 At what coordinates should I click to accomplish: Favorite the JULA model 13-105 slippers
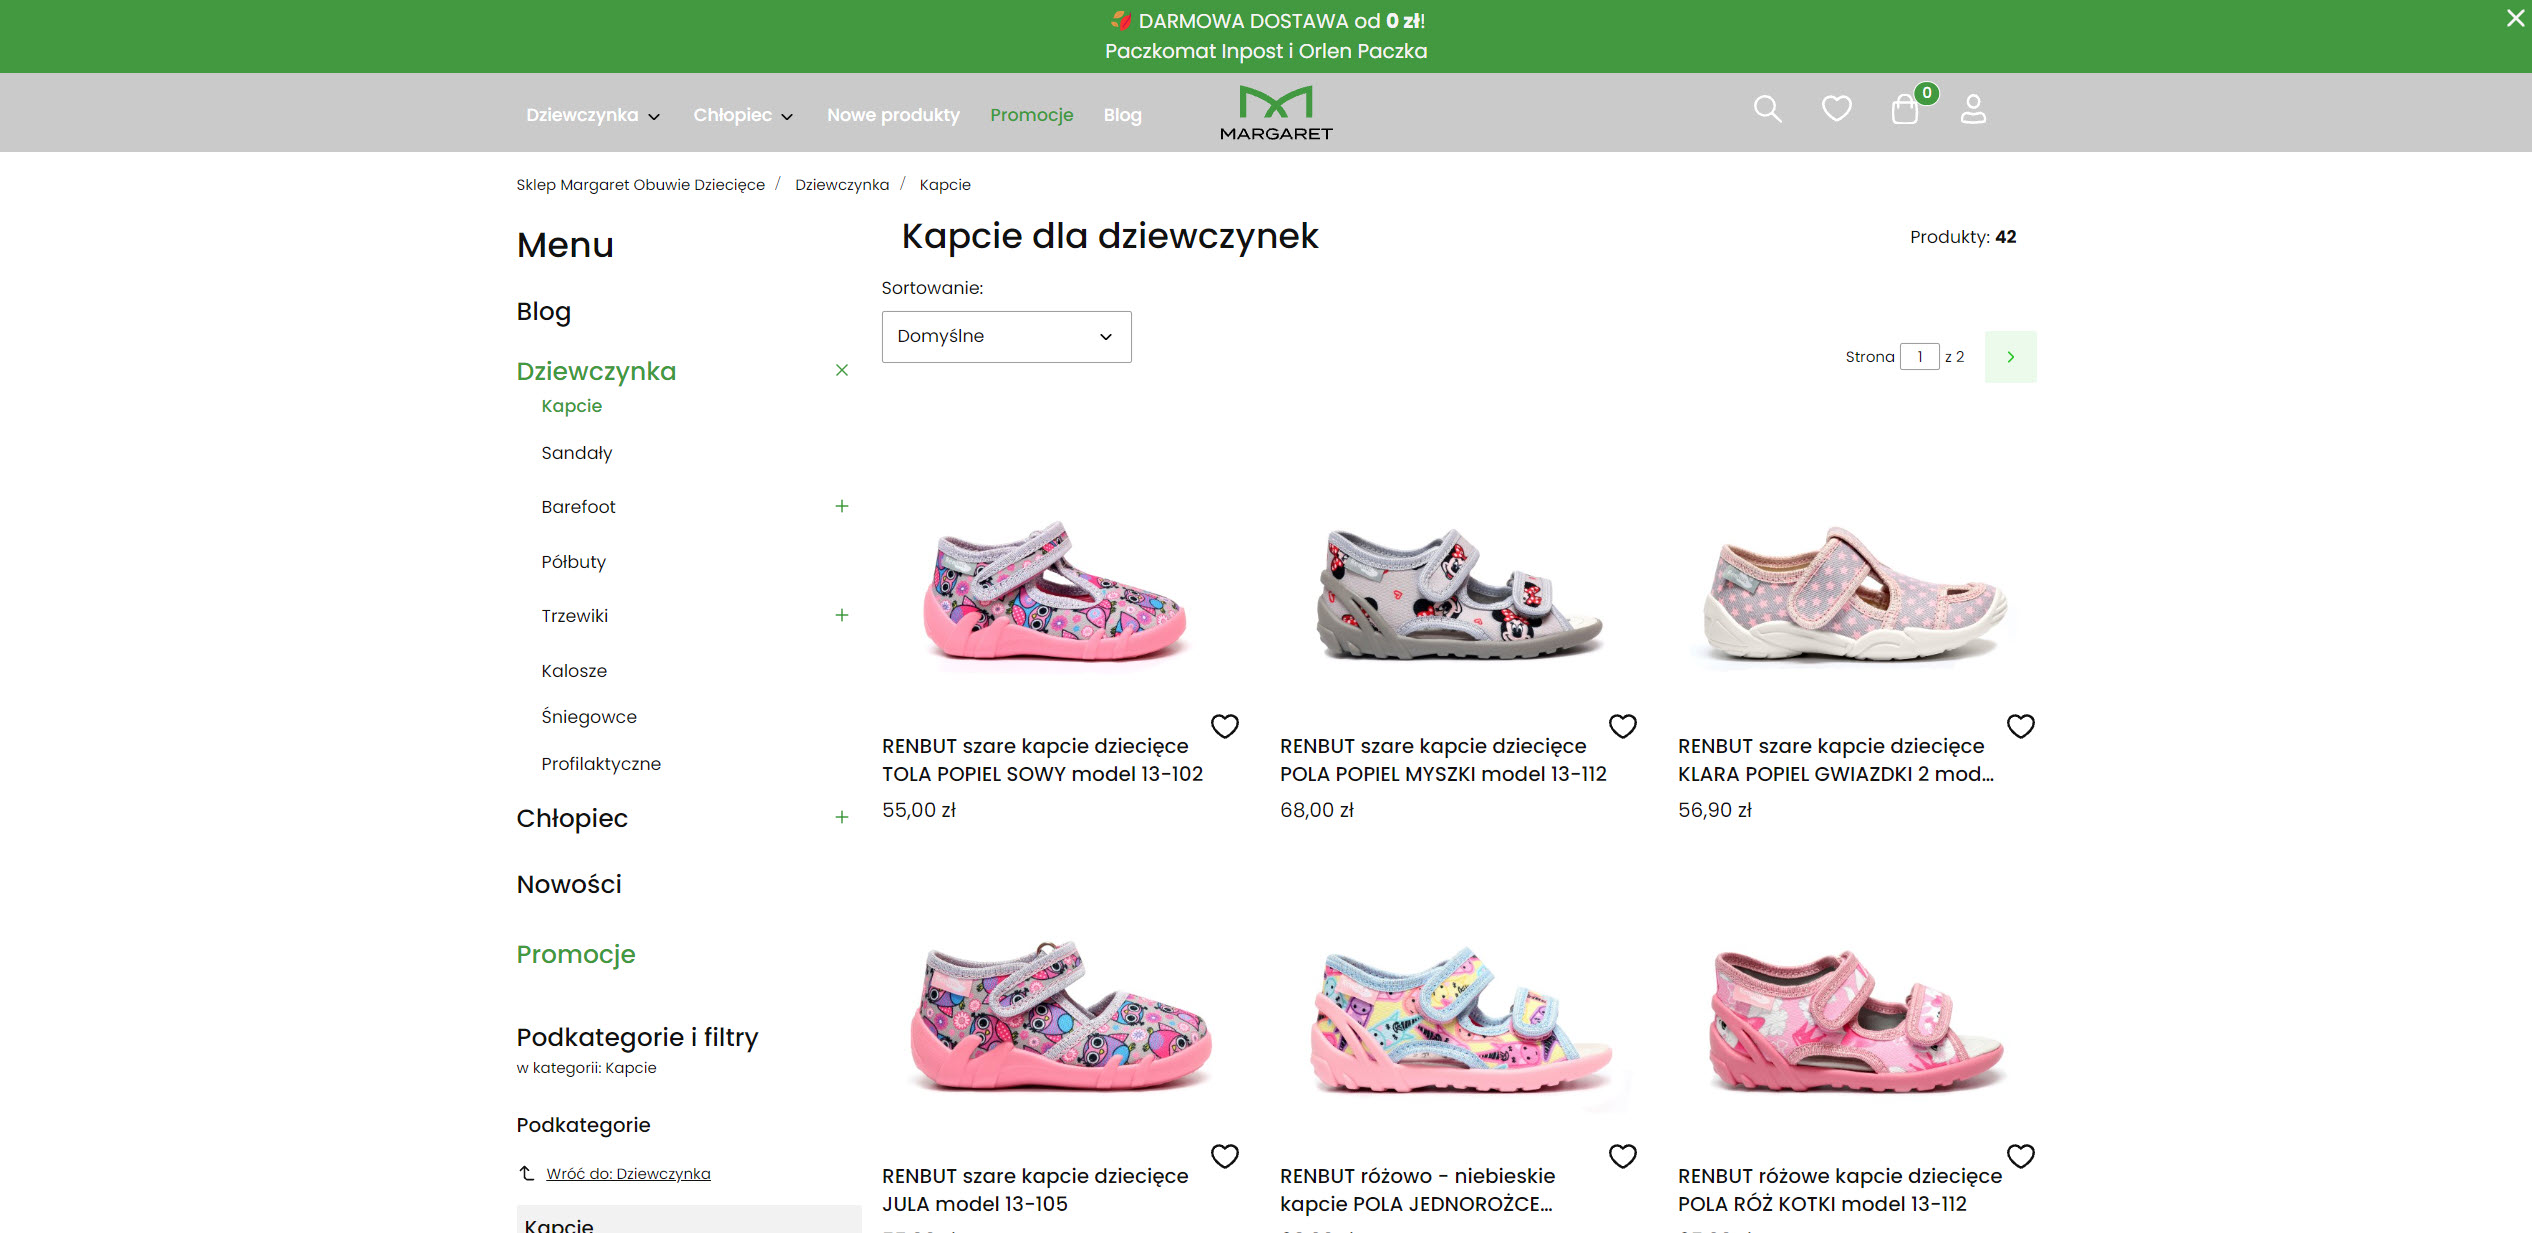click(x=1225, y=1156)
